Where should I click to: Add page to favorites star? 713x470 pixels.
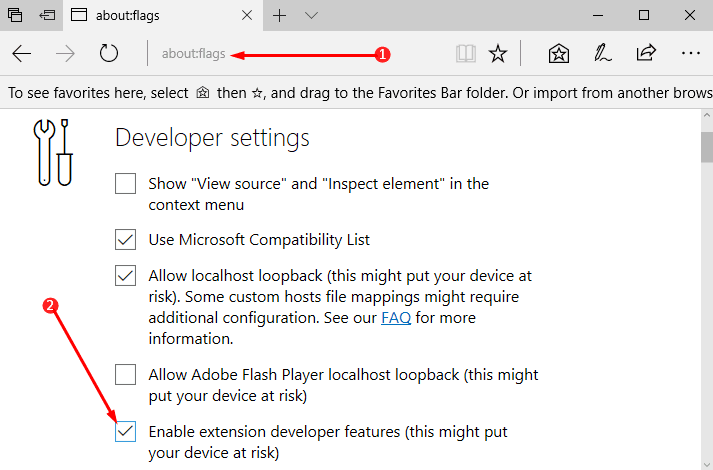(497, 54)
